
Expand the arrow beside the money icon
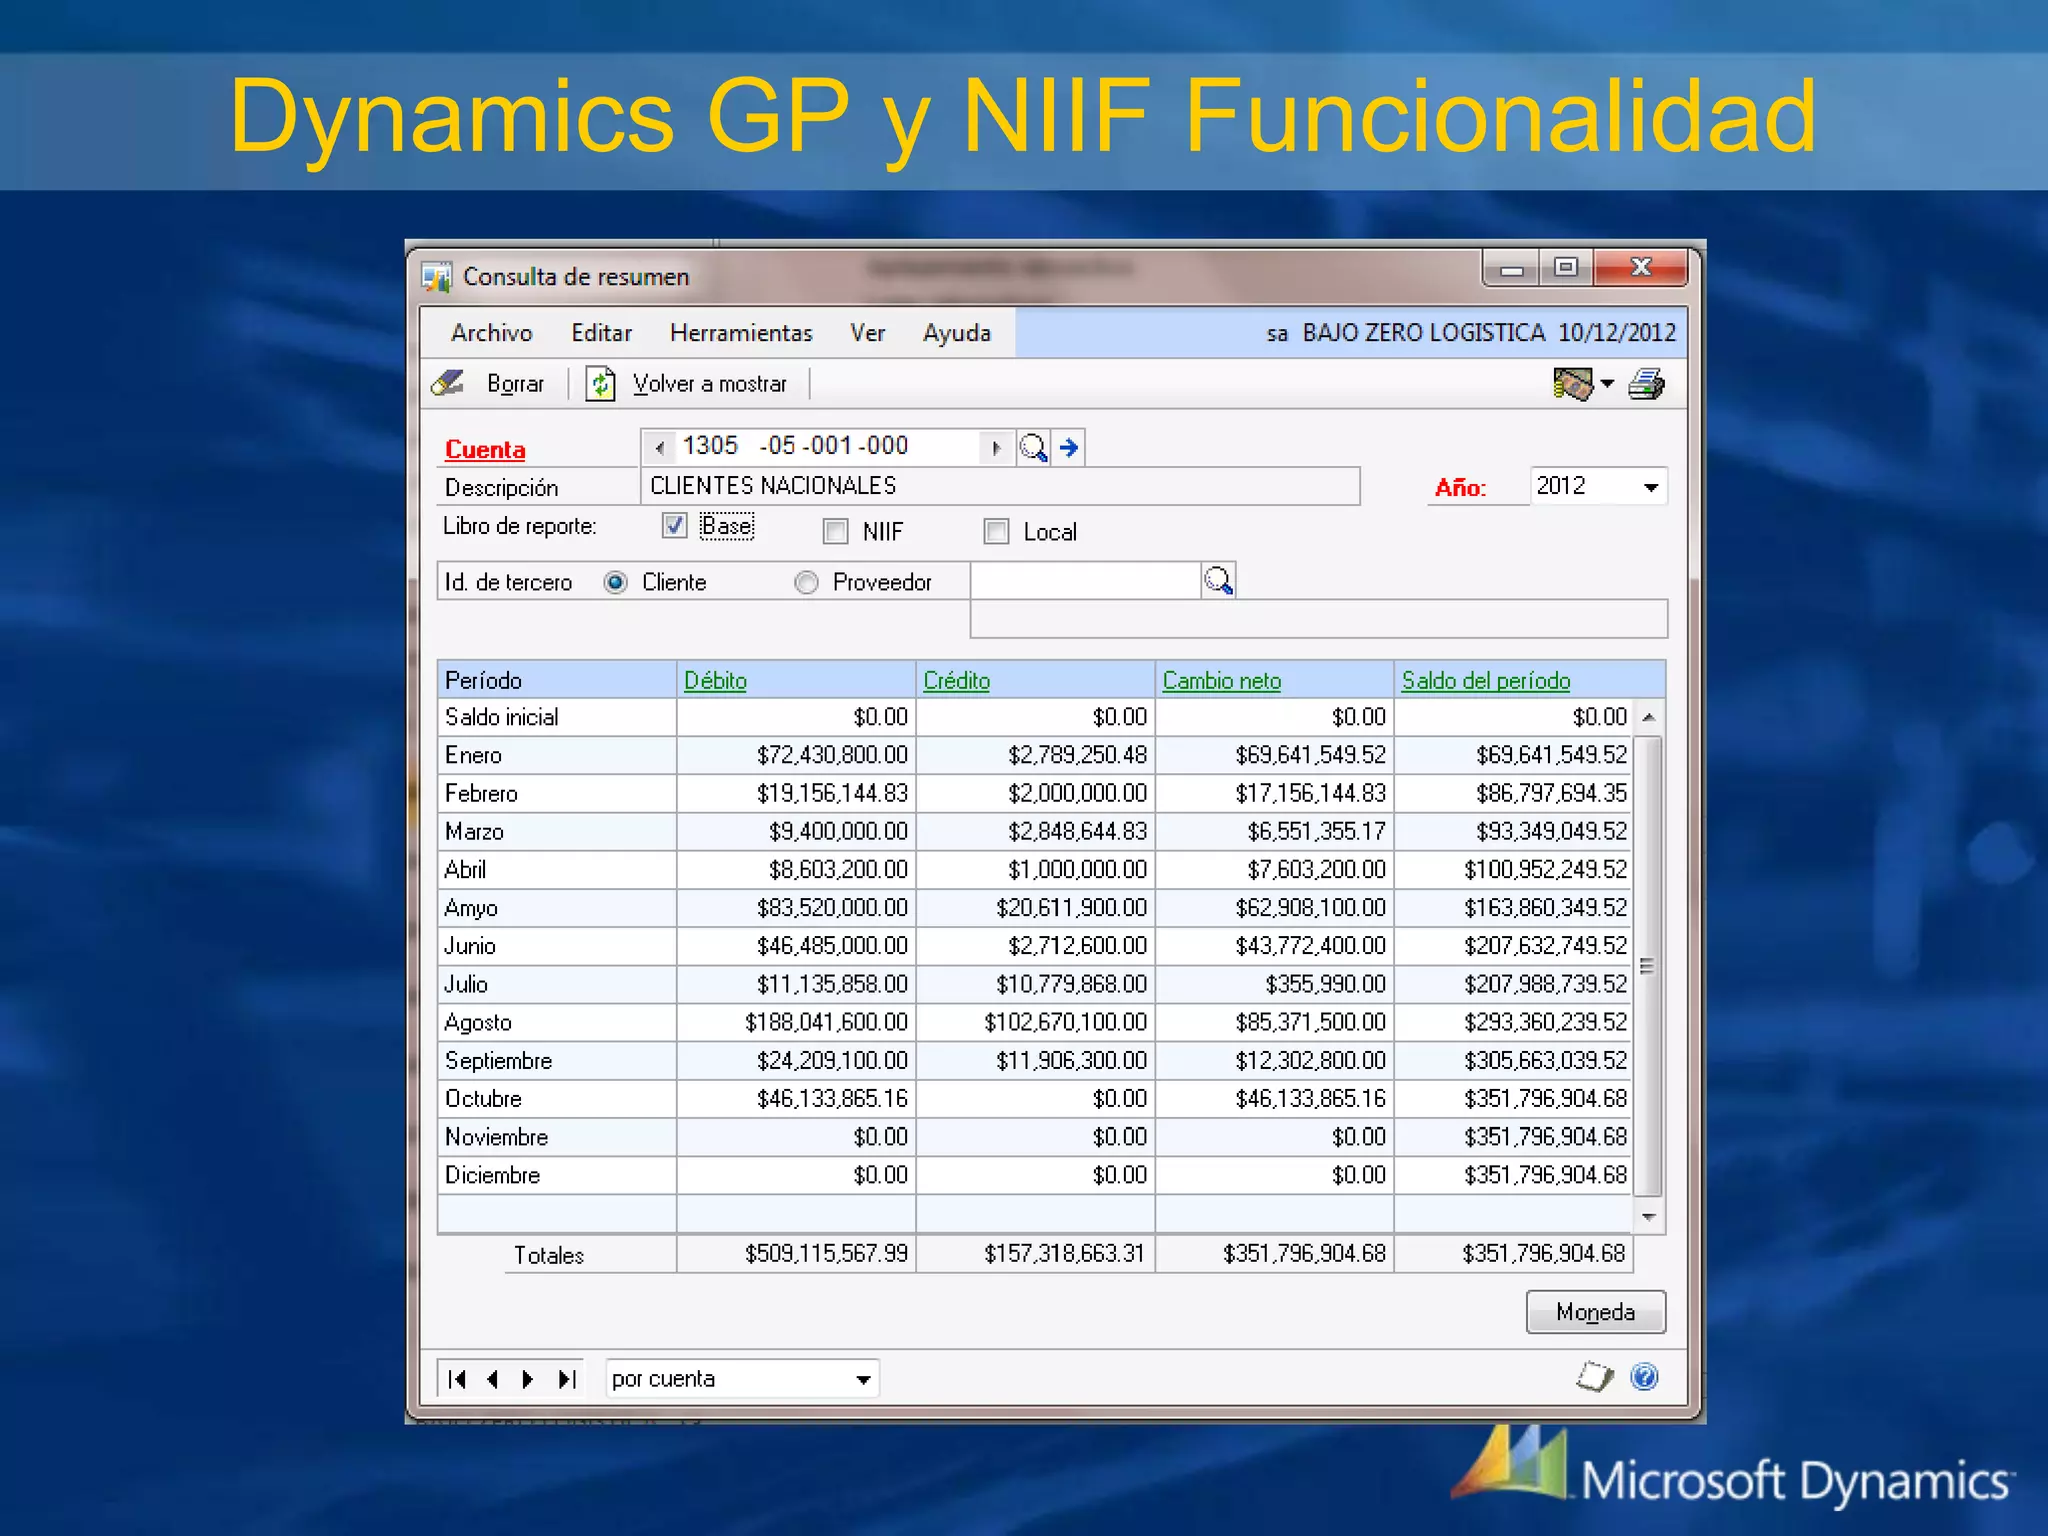click(x=1607, y=384)
